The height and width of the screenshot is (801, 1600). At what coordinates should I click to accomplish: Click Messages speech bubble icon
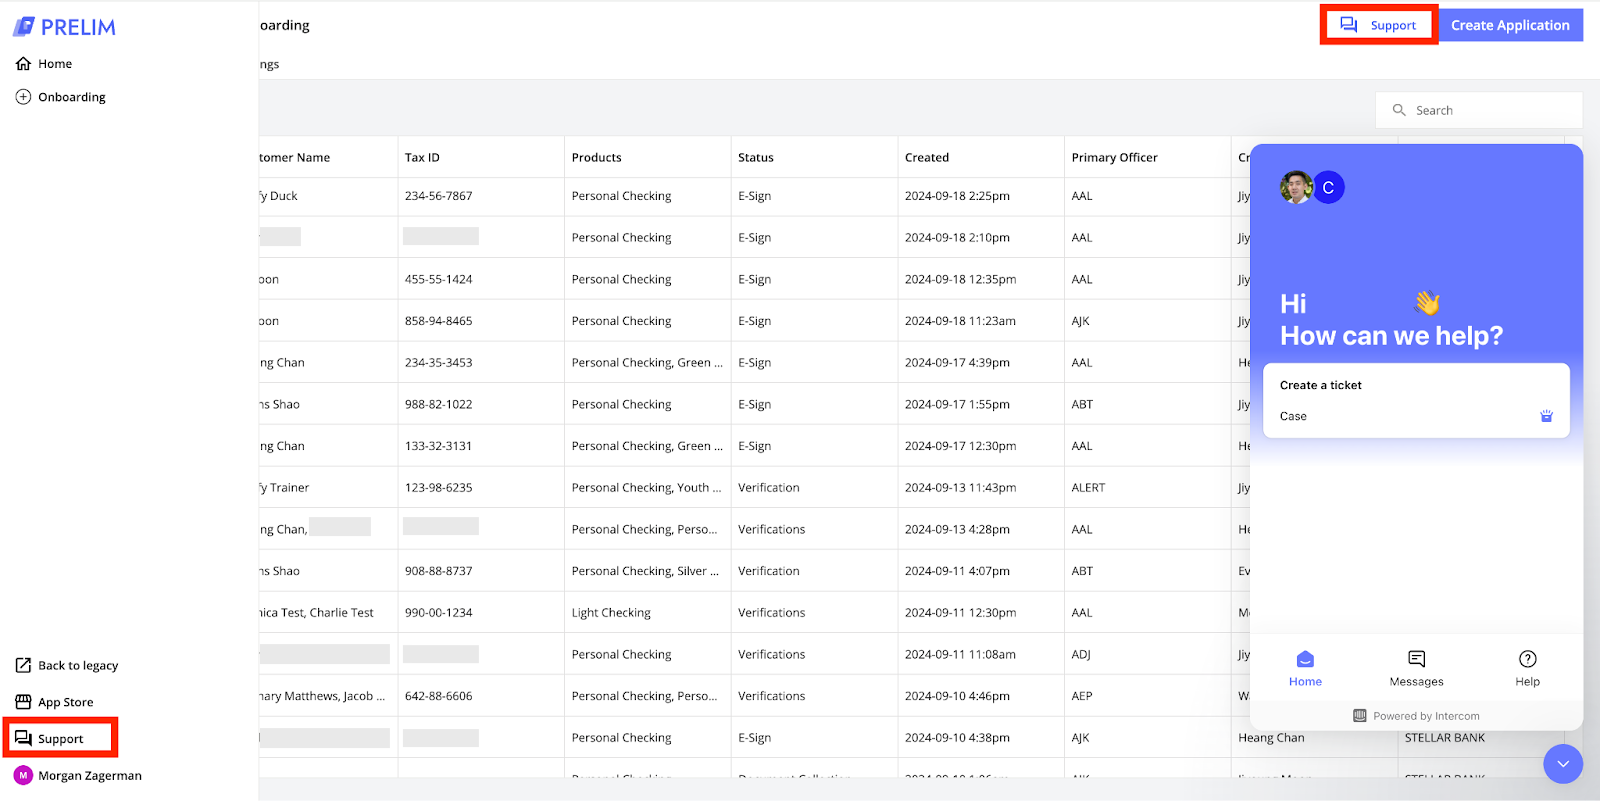point(1416,659)
